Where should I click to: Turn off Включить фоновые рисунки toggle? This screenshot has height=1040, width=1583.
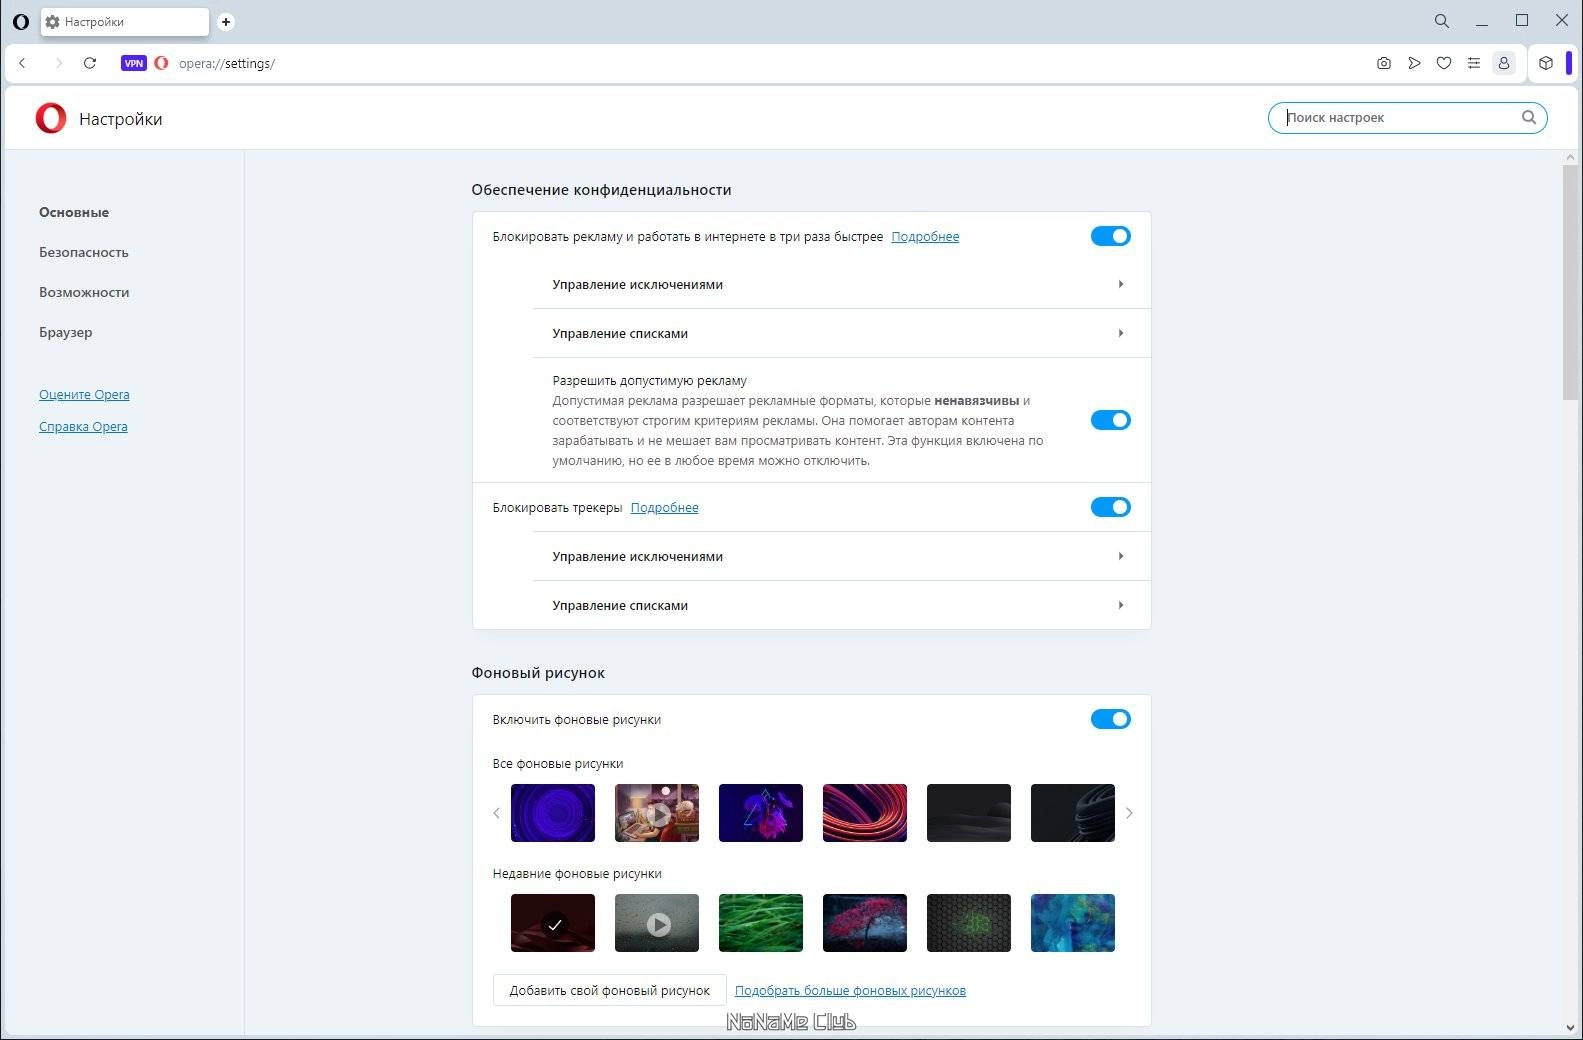pos(1110,719)
